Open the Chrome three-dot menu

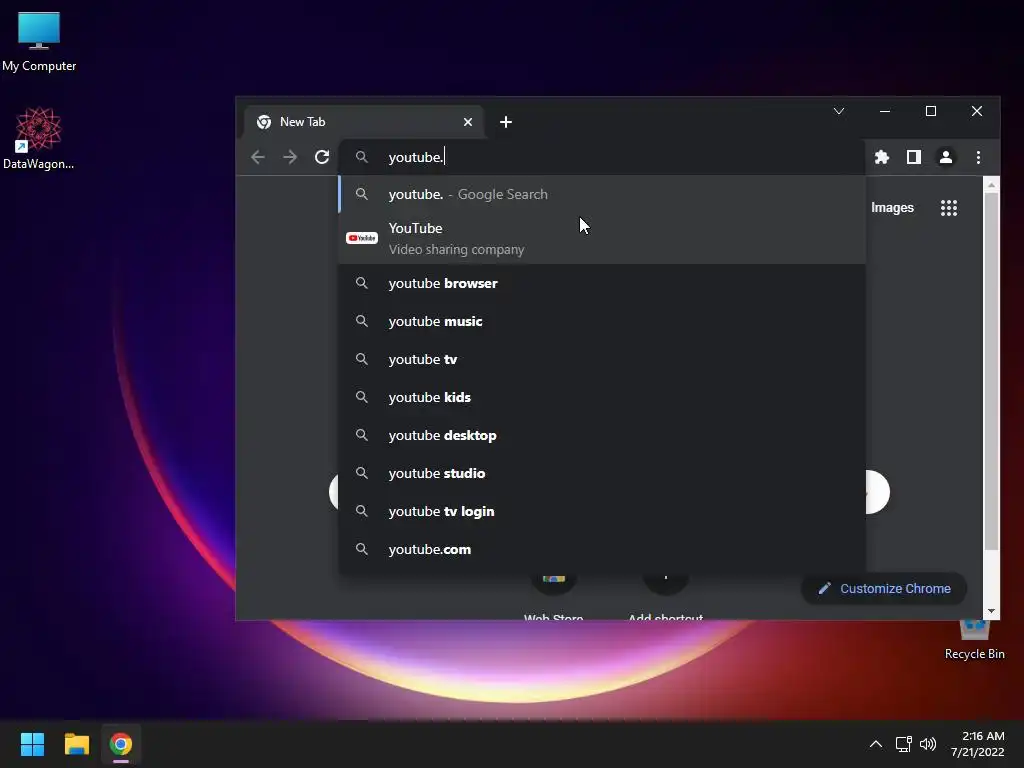coord(978,157)
